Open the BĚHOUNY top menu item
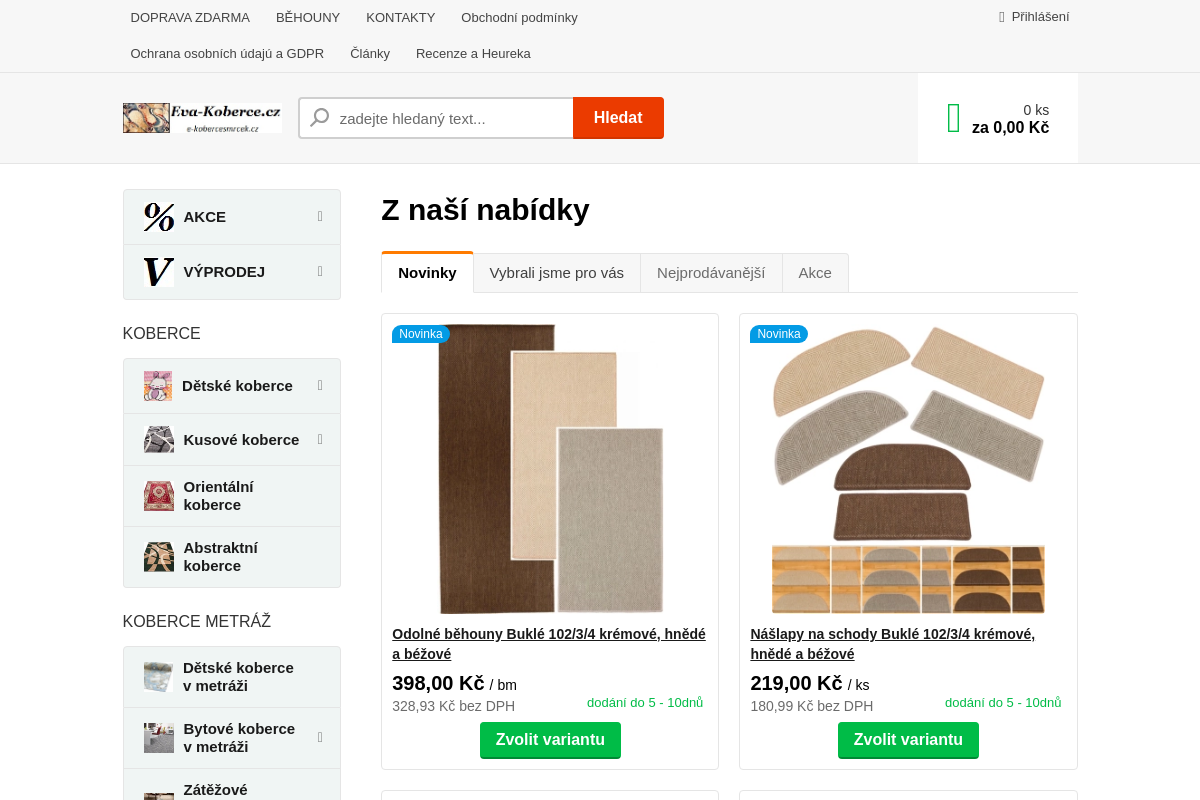Image resolution: width=1200 pixels, height=800 pixels. tap(308, 18)
